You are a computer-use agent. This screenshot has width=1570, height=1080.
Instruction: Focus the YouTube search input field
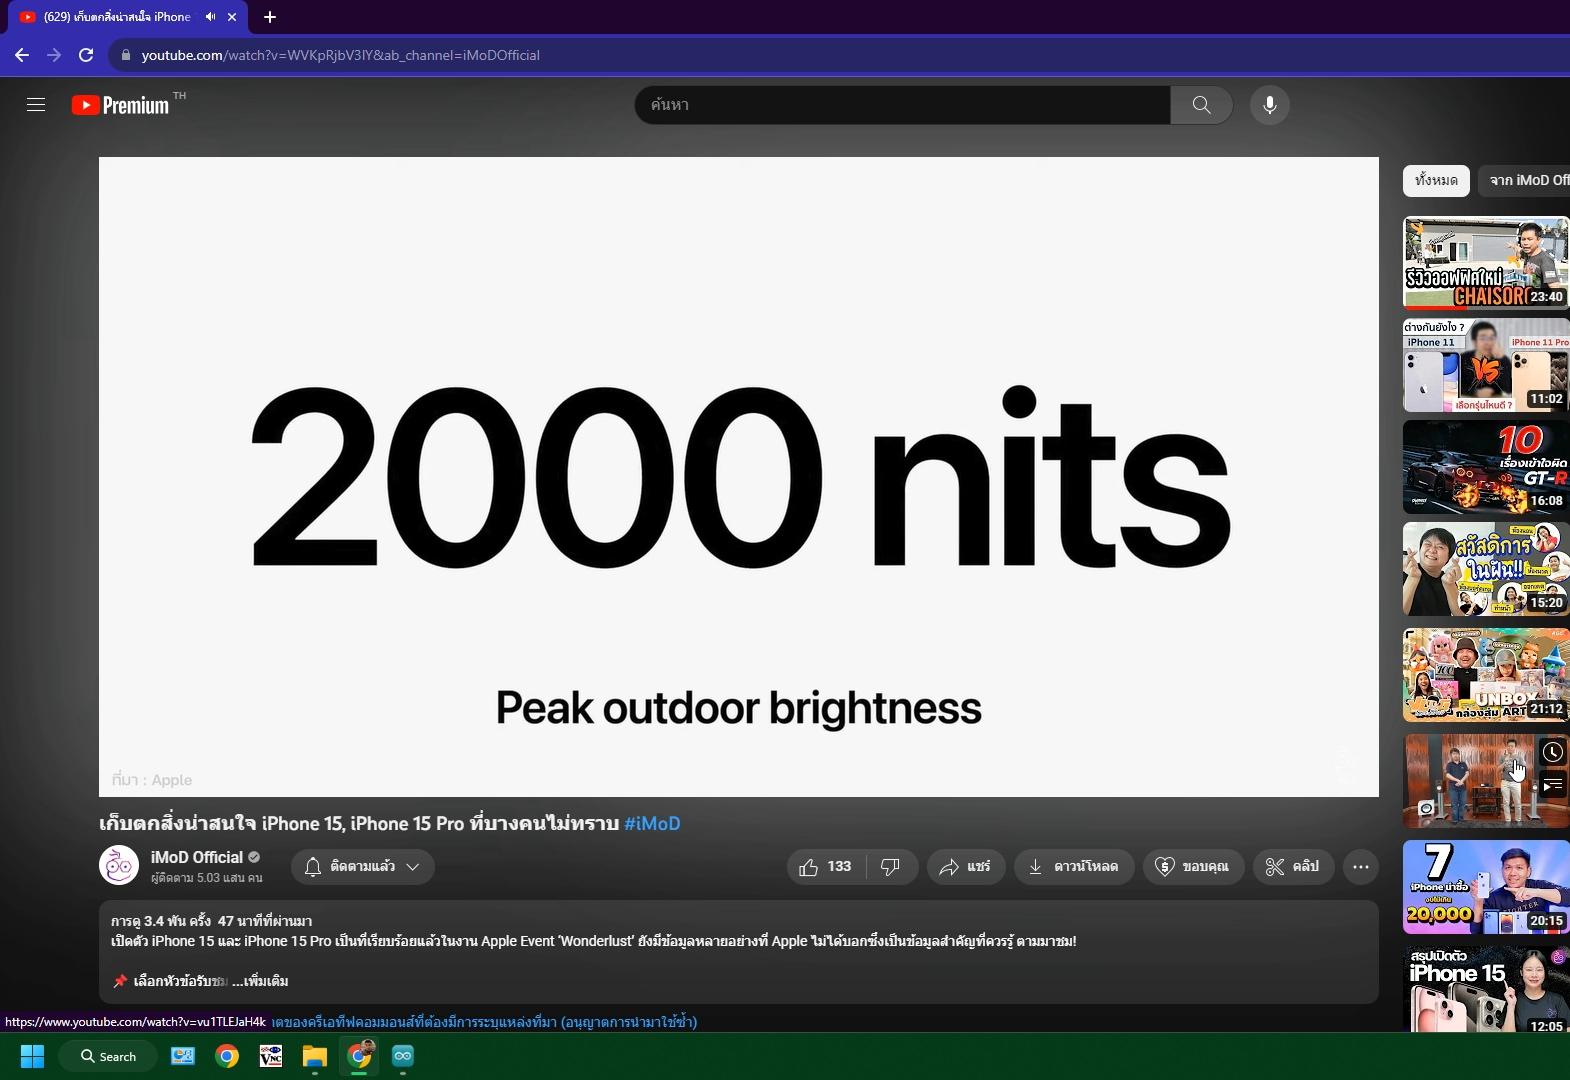click(903, 105)
